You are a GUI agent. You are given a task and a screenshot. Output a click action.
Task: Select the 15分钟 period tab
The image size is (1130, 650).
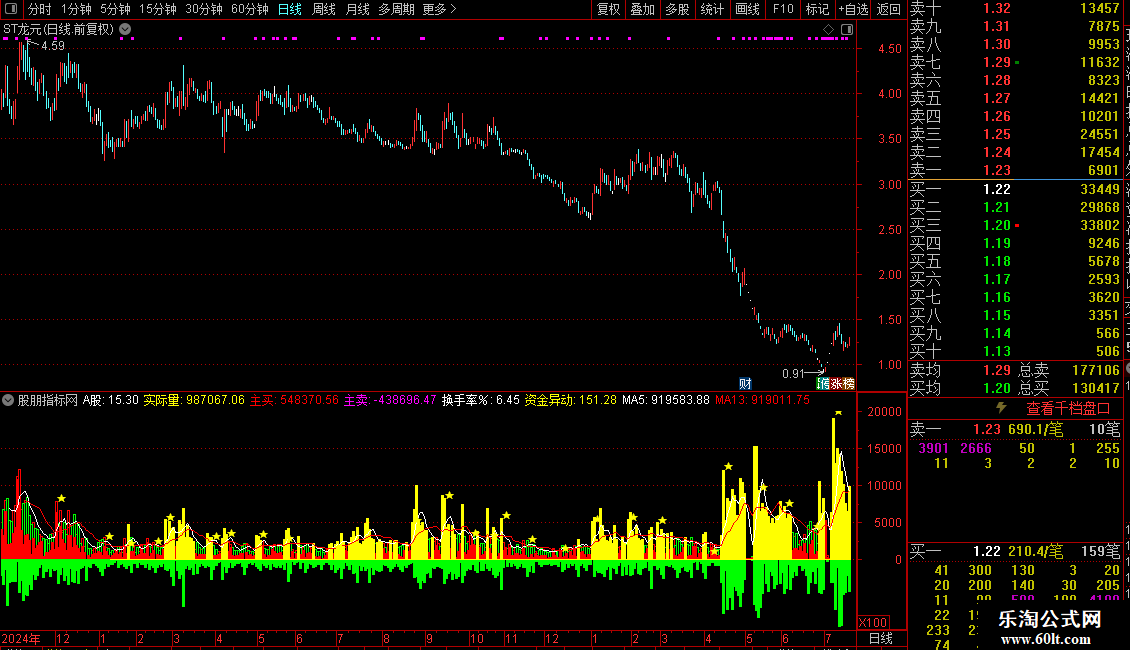click(157, 9)
